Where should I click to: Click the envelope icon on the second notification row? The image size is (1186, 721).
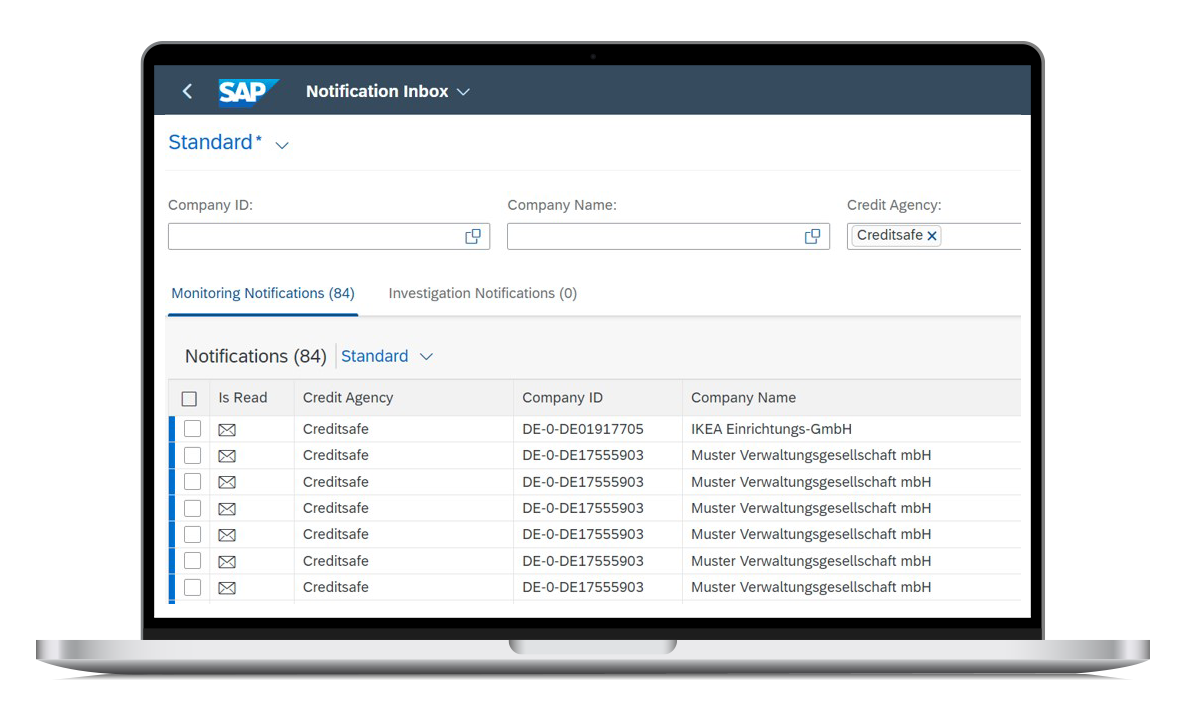click(x=227, y=455)
